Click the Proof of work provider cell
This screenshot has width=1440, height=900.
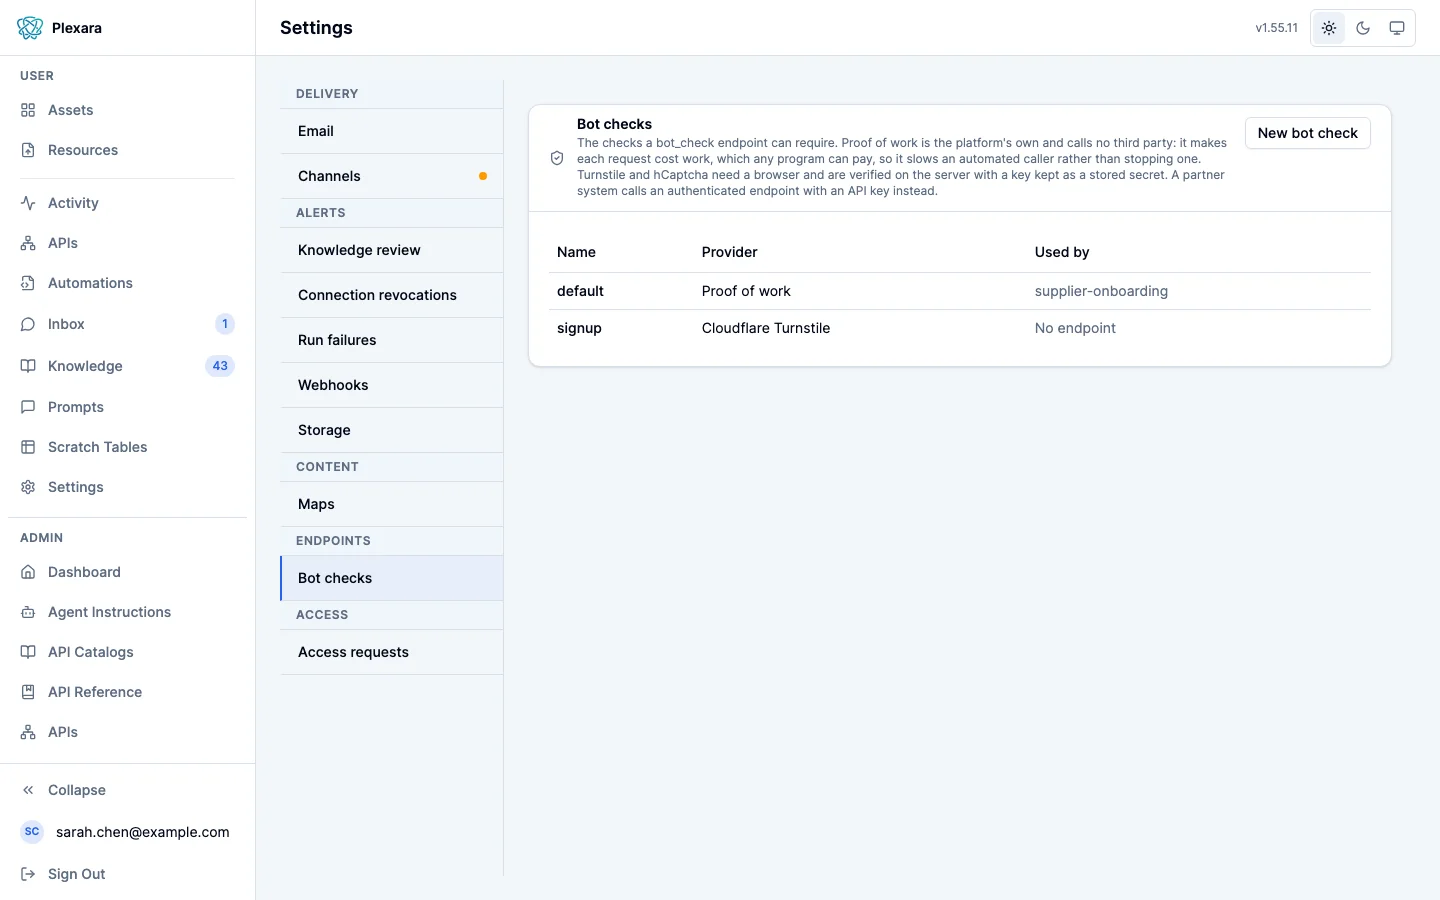point(746,291)
